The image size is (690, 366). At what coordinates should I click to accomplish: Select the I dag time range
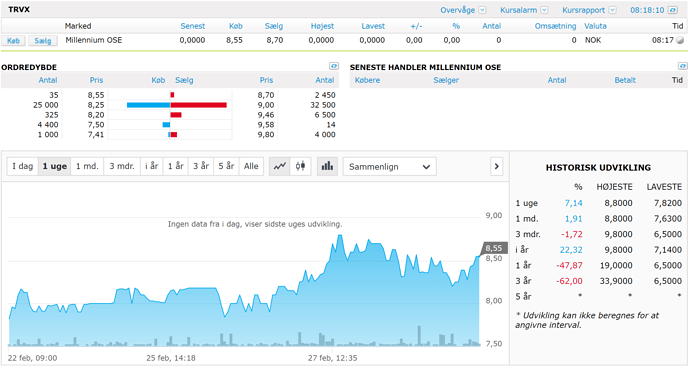tap(23, 166)
